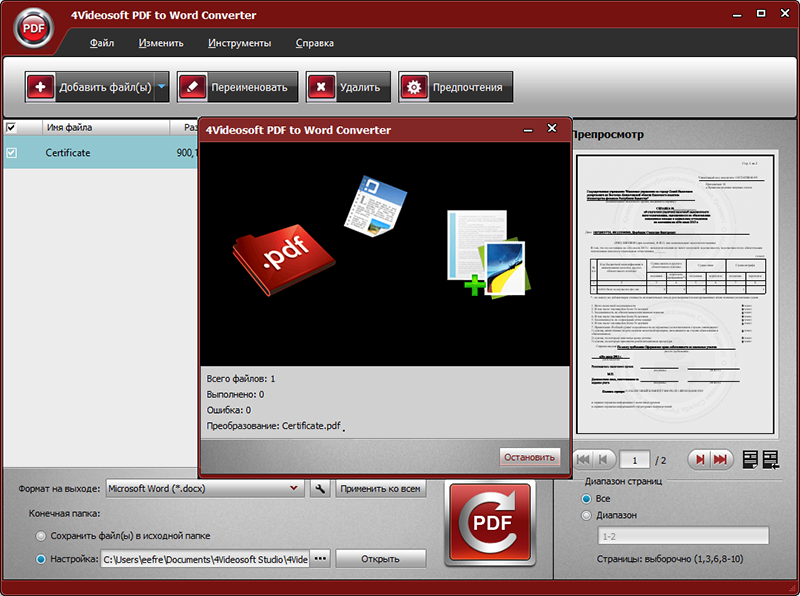Click 'Ошибка: 0' text
The width and height of the screenshot is (800, 596).
pyautogui.click(x=229, y=410)
